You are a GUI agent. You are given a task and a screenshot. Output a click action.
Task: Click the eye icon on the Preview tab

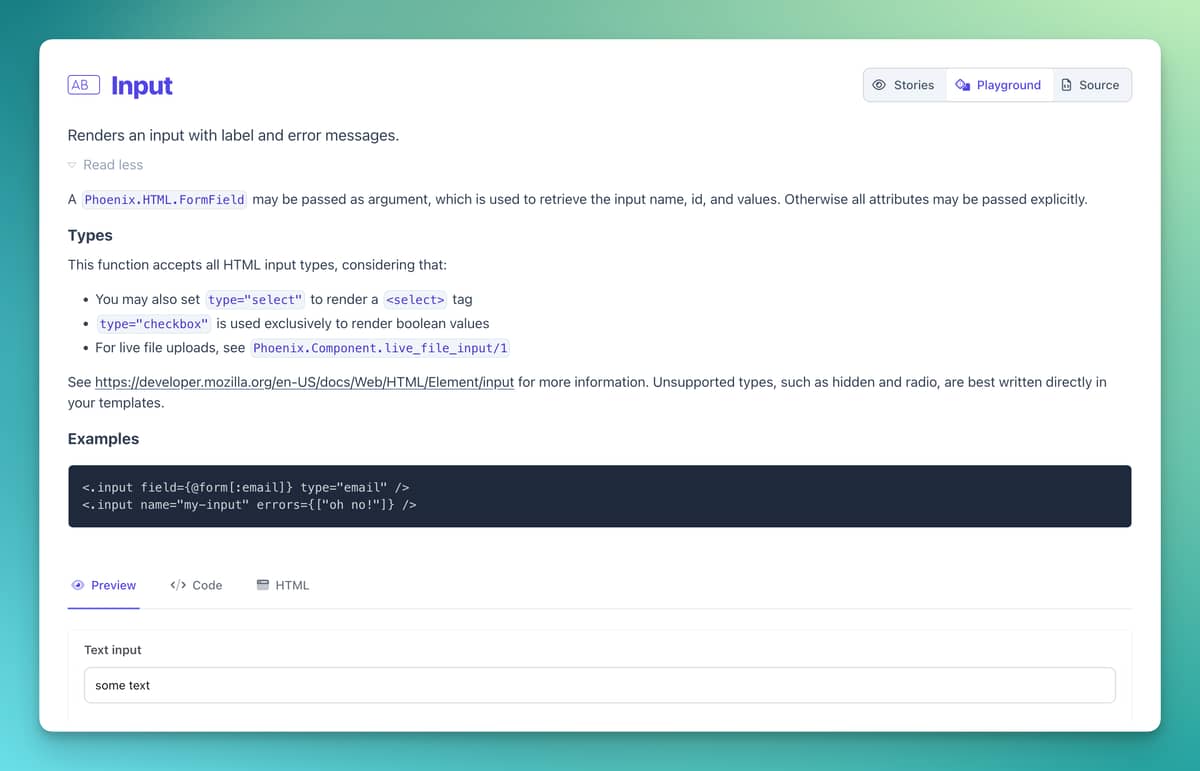(x=77, y=585)
